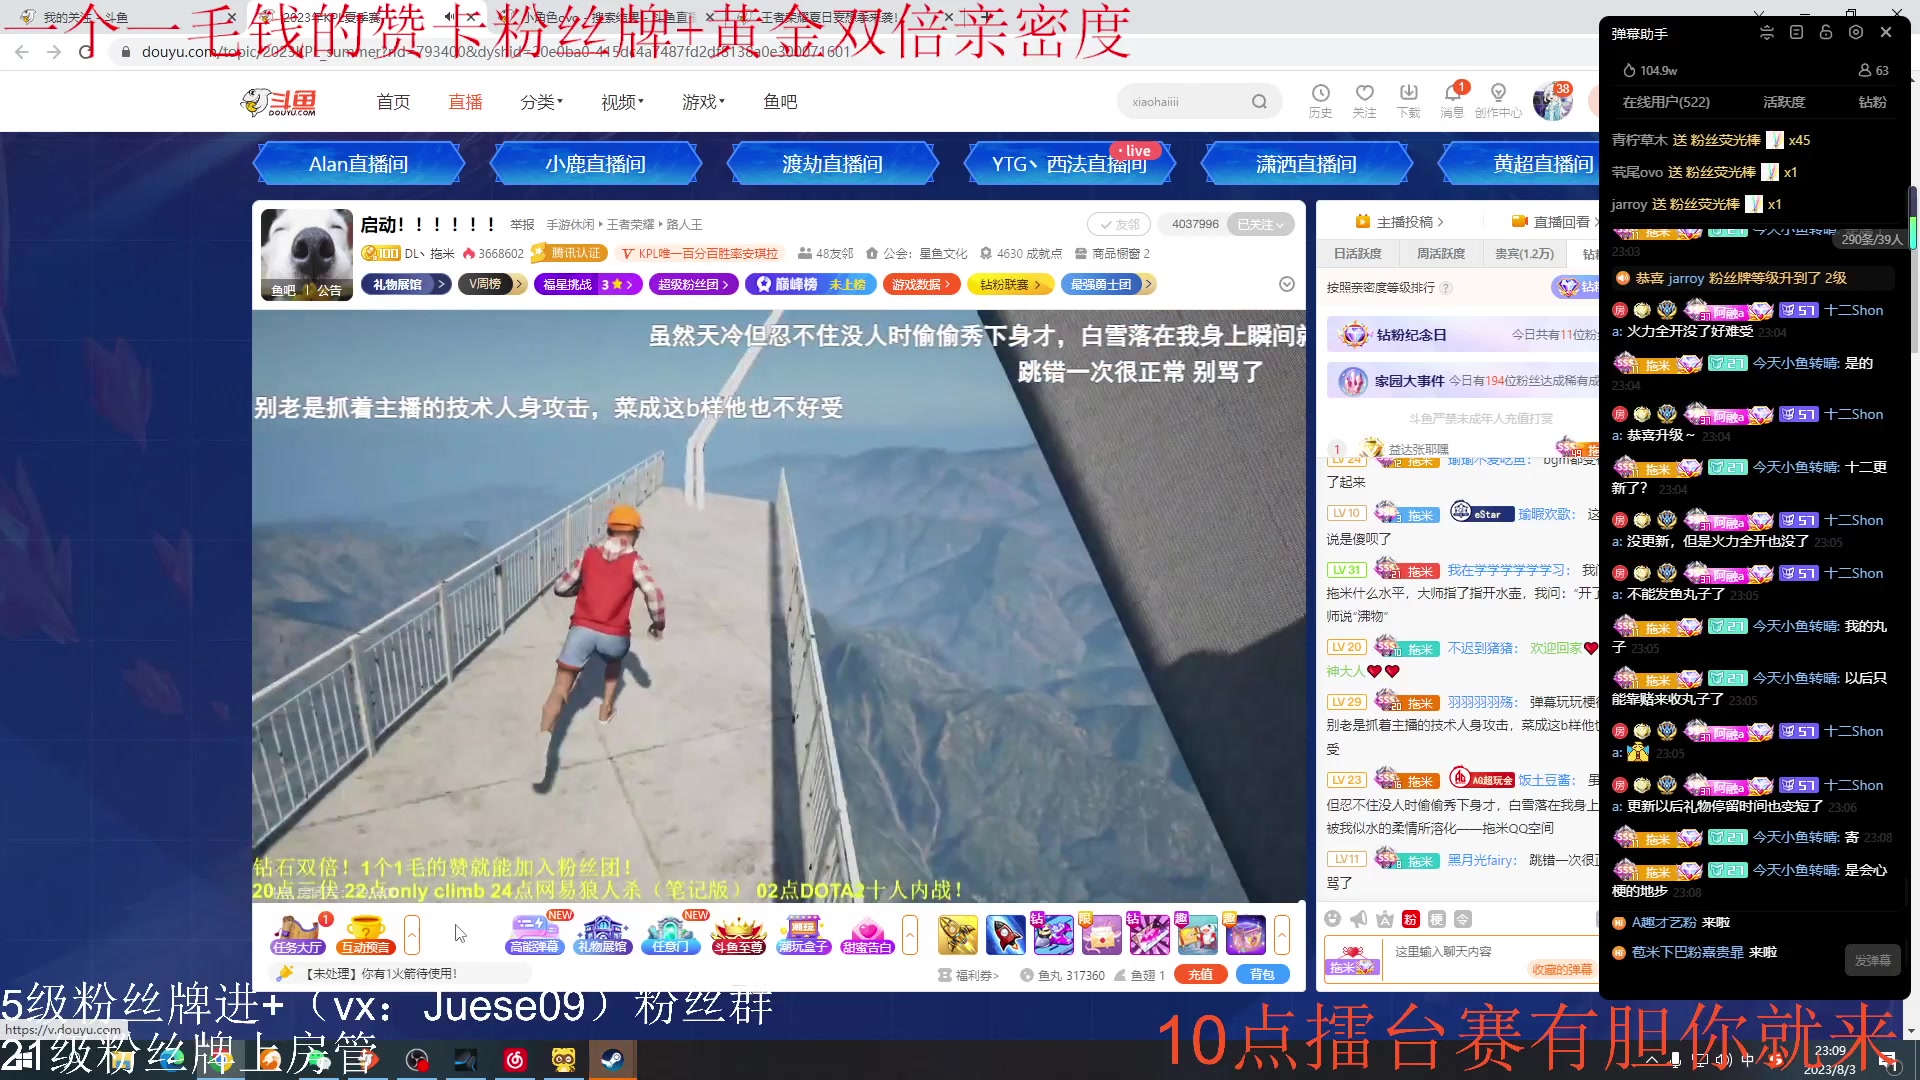The width and height of the screenshot is (1920, 1080).
Task: Click the 令 icon above the chat input
Action: point(1463,919)
